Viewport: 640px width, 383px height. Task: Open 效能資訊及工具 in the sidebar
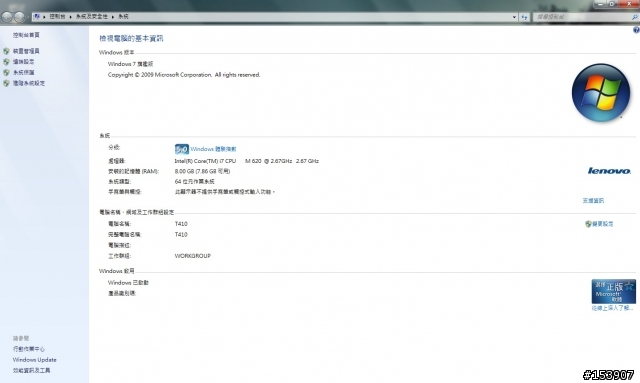[x=31, y=370]
